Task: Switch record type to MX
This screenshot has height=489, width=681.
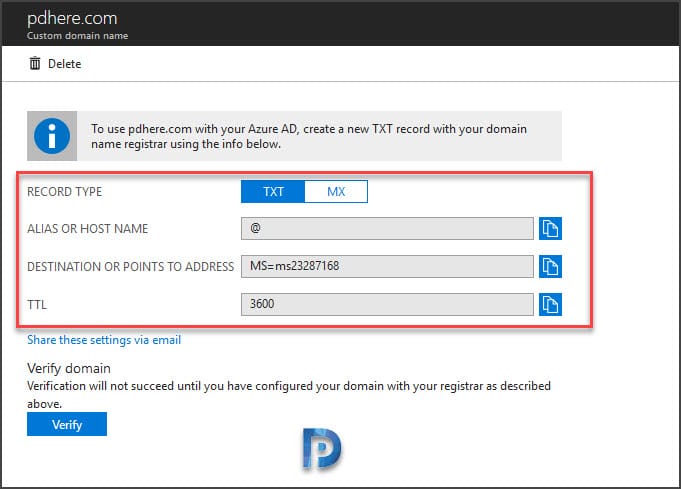Action: click(x=336, y=192)
